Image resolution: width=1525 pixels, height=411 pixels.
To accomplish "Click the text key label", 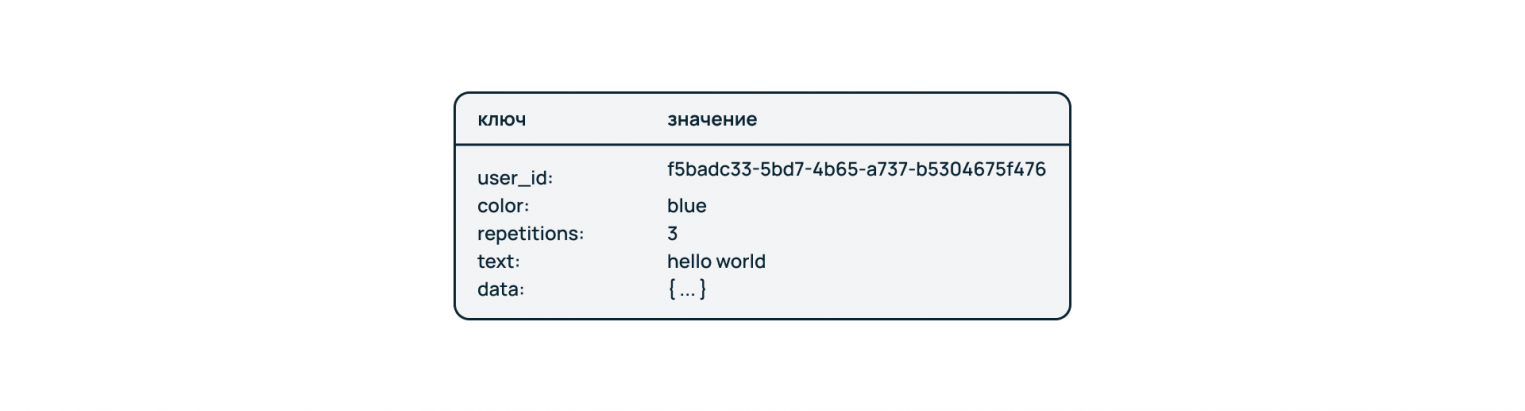I will pos(499,262).
